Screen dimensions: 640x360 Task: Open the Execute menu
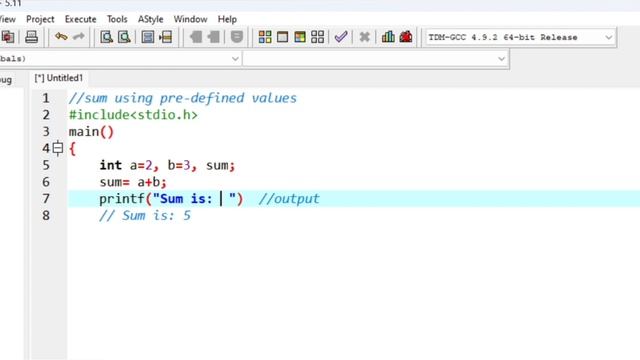(x=80, y=19)
